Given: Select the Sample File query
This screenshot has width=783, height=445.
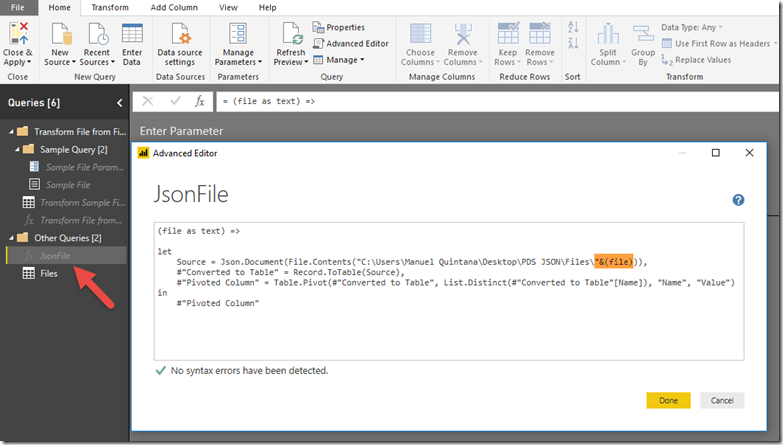Looking at the screenshot, I should pyautogui.click(x=60, y=185).
